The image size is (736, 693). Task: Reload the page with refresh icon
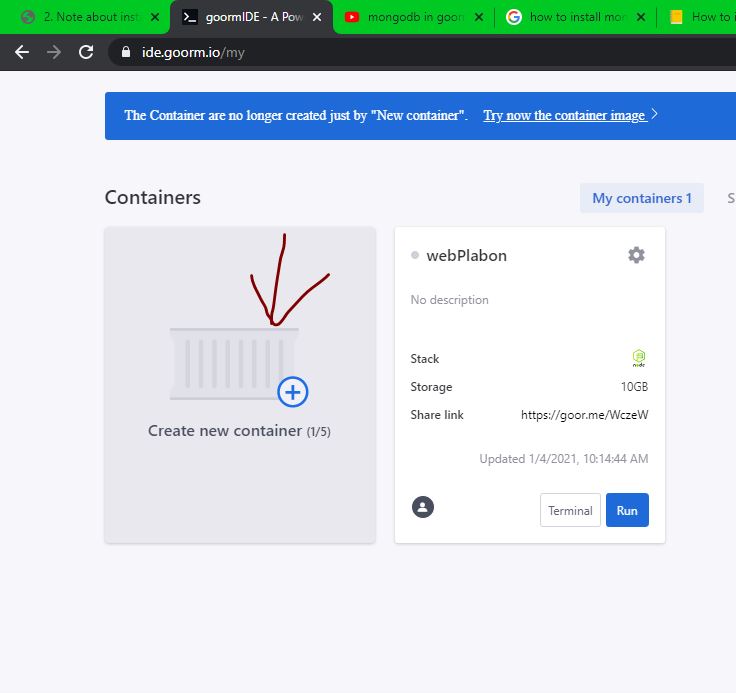(x=86, y=52)
